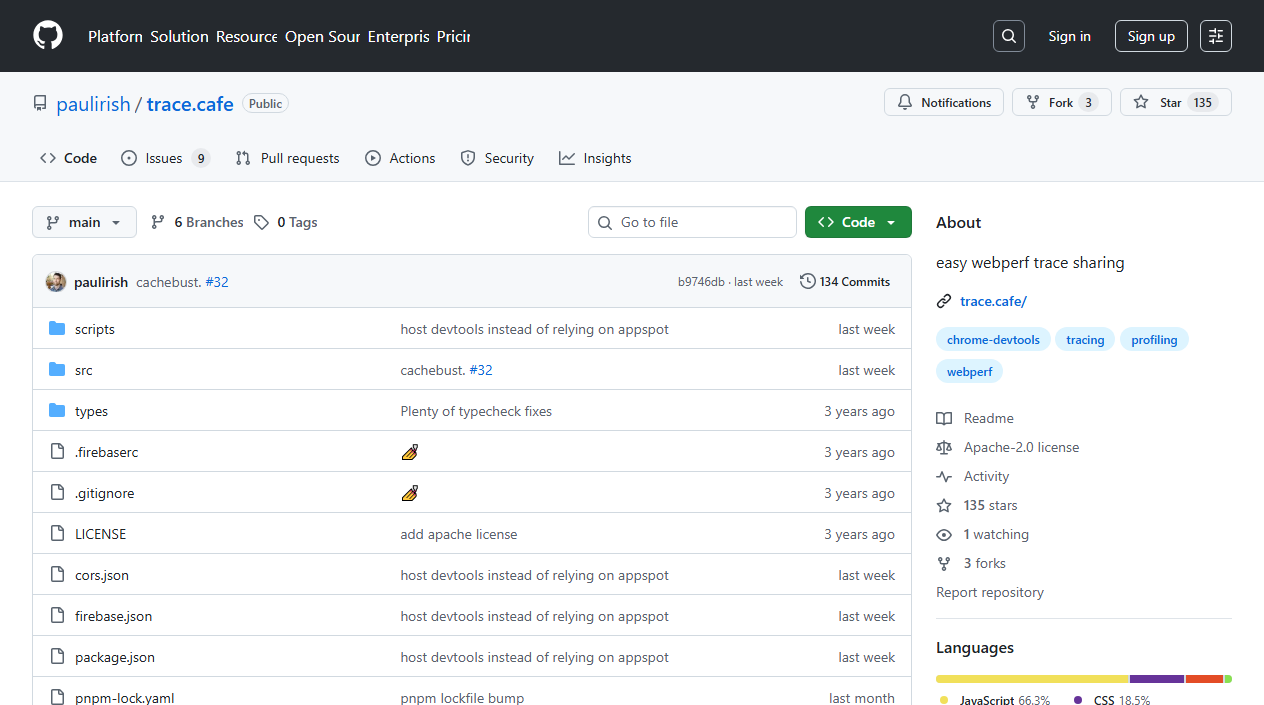This screenshot has width=1264, height=705.
Task: Expand the green Code dropdown button
Action: click(x=858, y=222)
